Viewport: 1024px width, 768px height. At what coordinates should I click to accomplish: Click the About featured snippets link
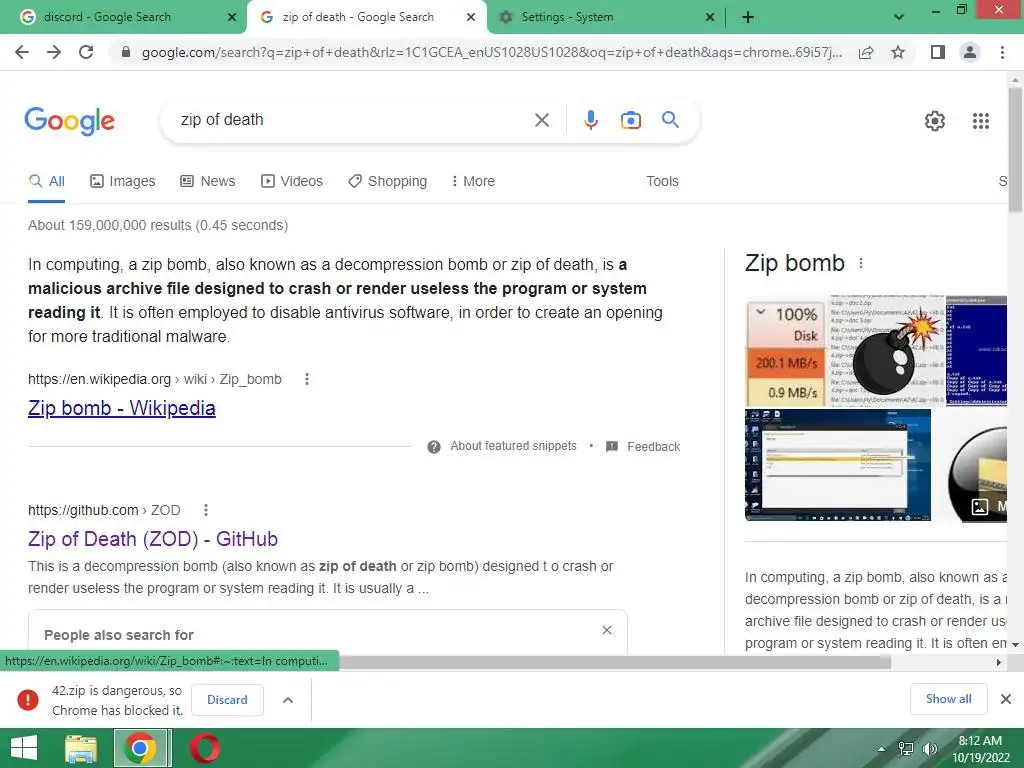coord(513,446)
